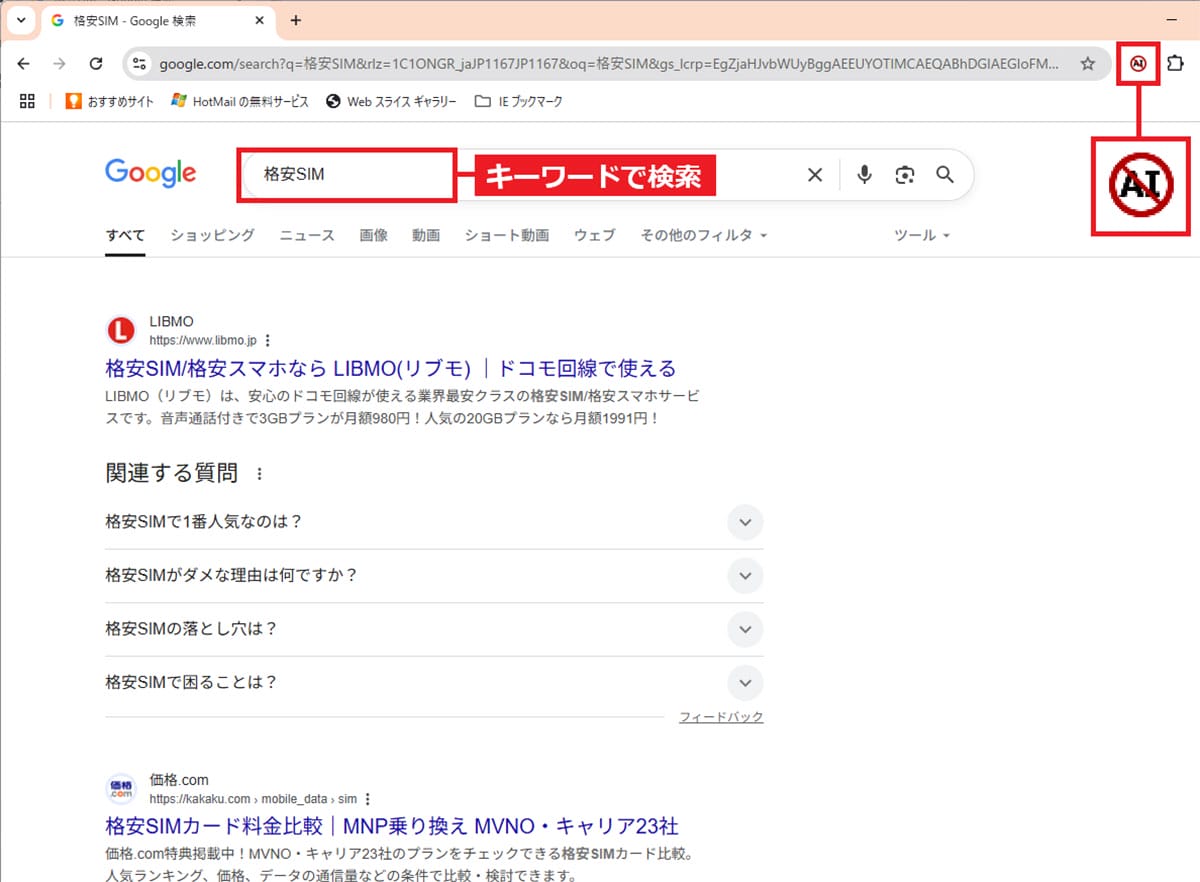Click the browser back arrow
The width and height of the screenshot is (1200, 882).
point(24,63)
